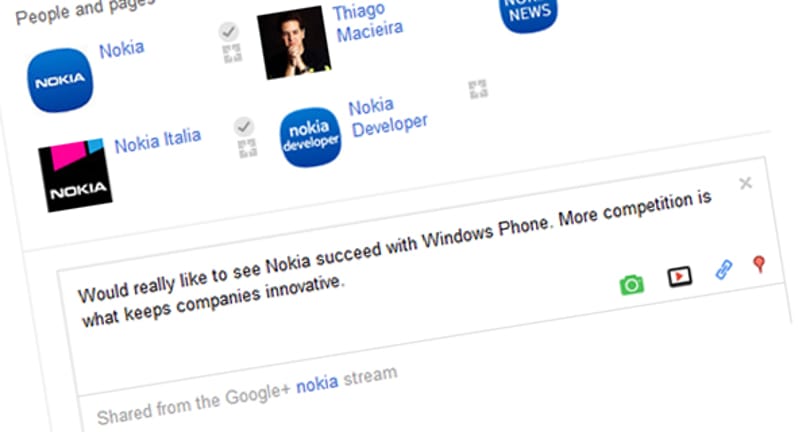Viewport: 810px width, 432px height.
Task: Click add-to-circles icon beside Nokia Italia
Action: [247, 148]
